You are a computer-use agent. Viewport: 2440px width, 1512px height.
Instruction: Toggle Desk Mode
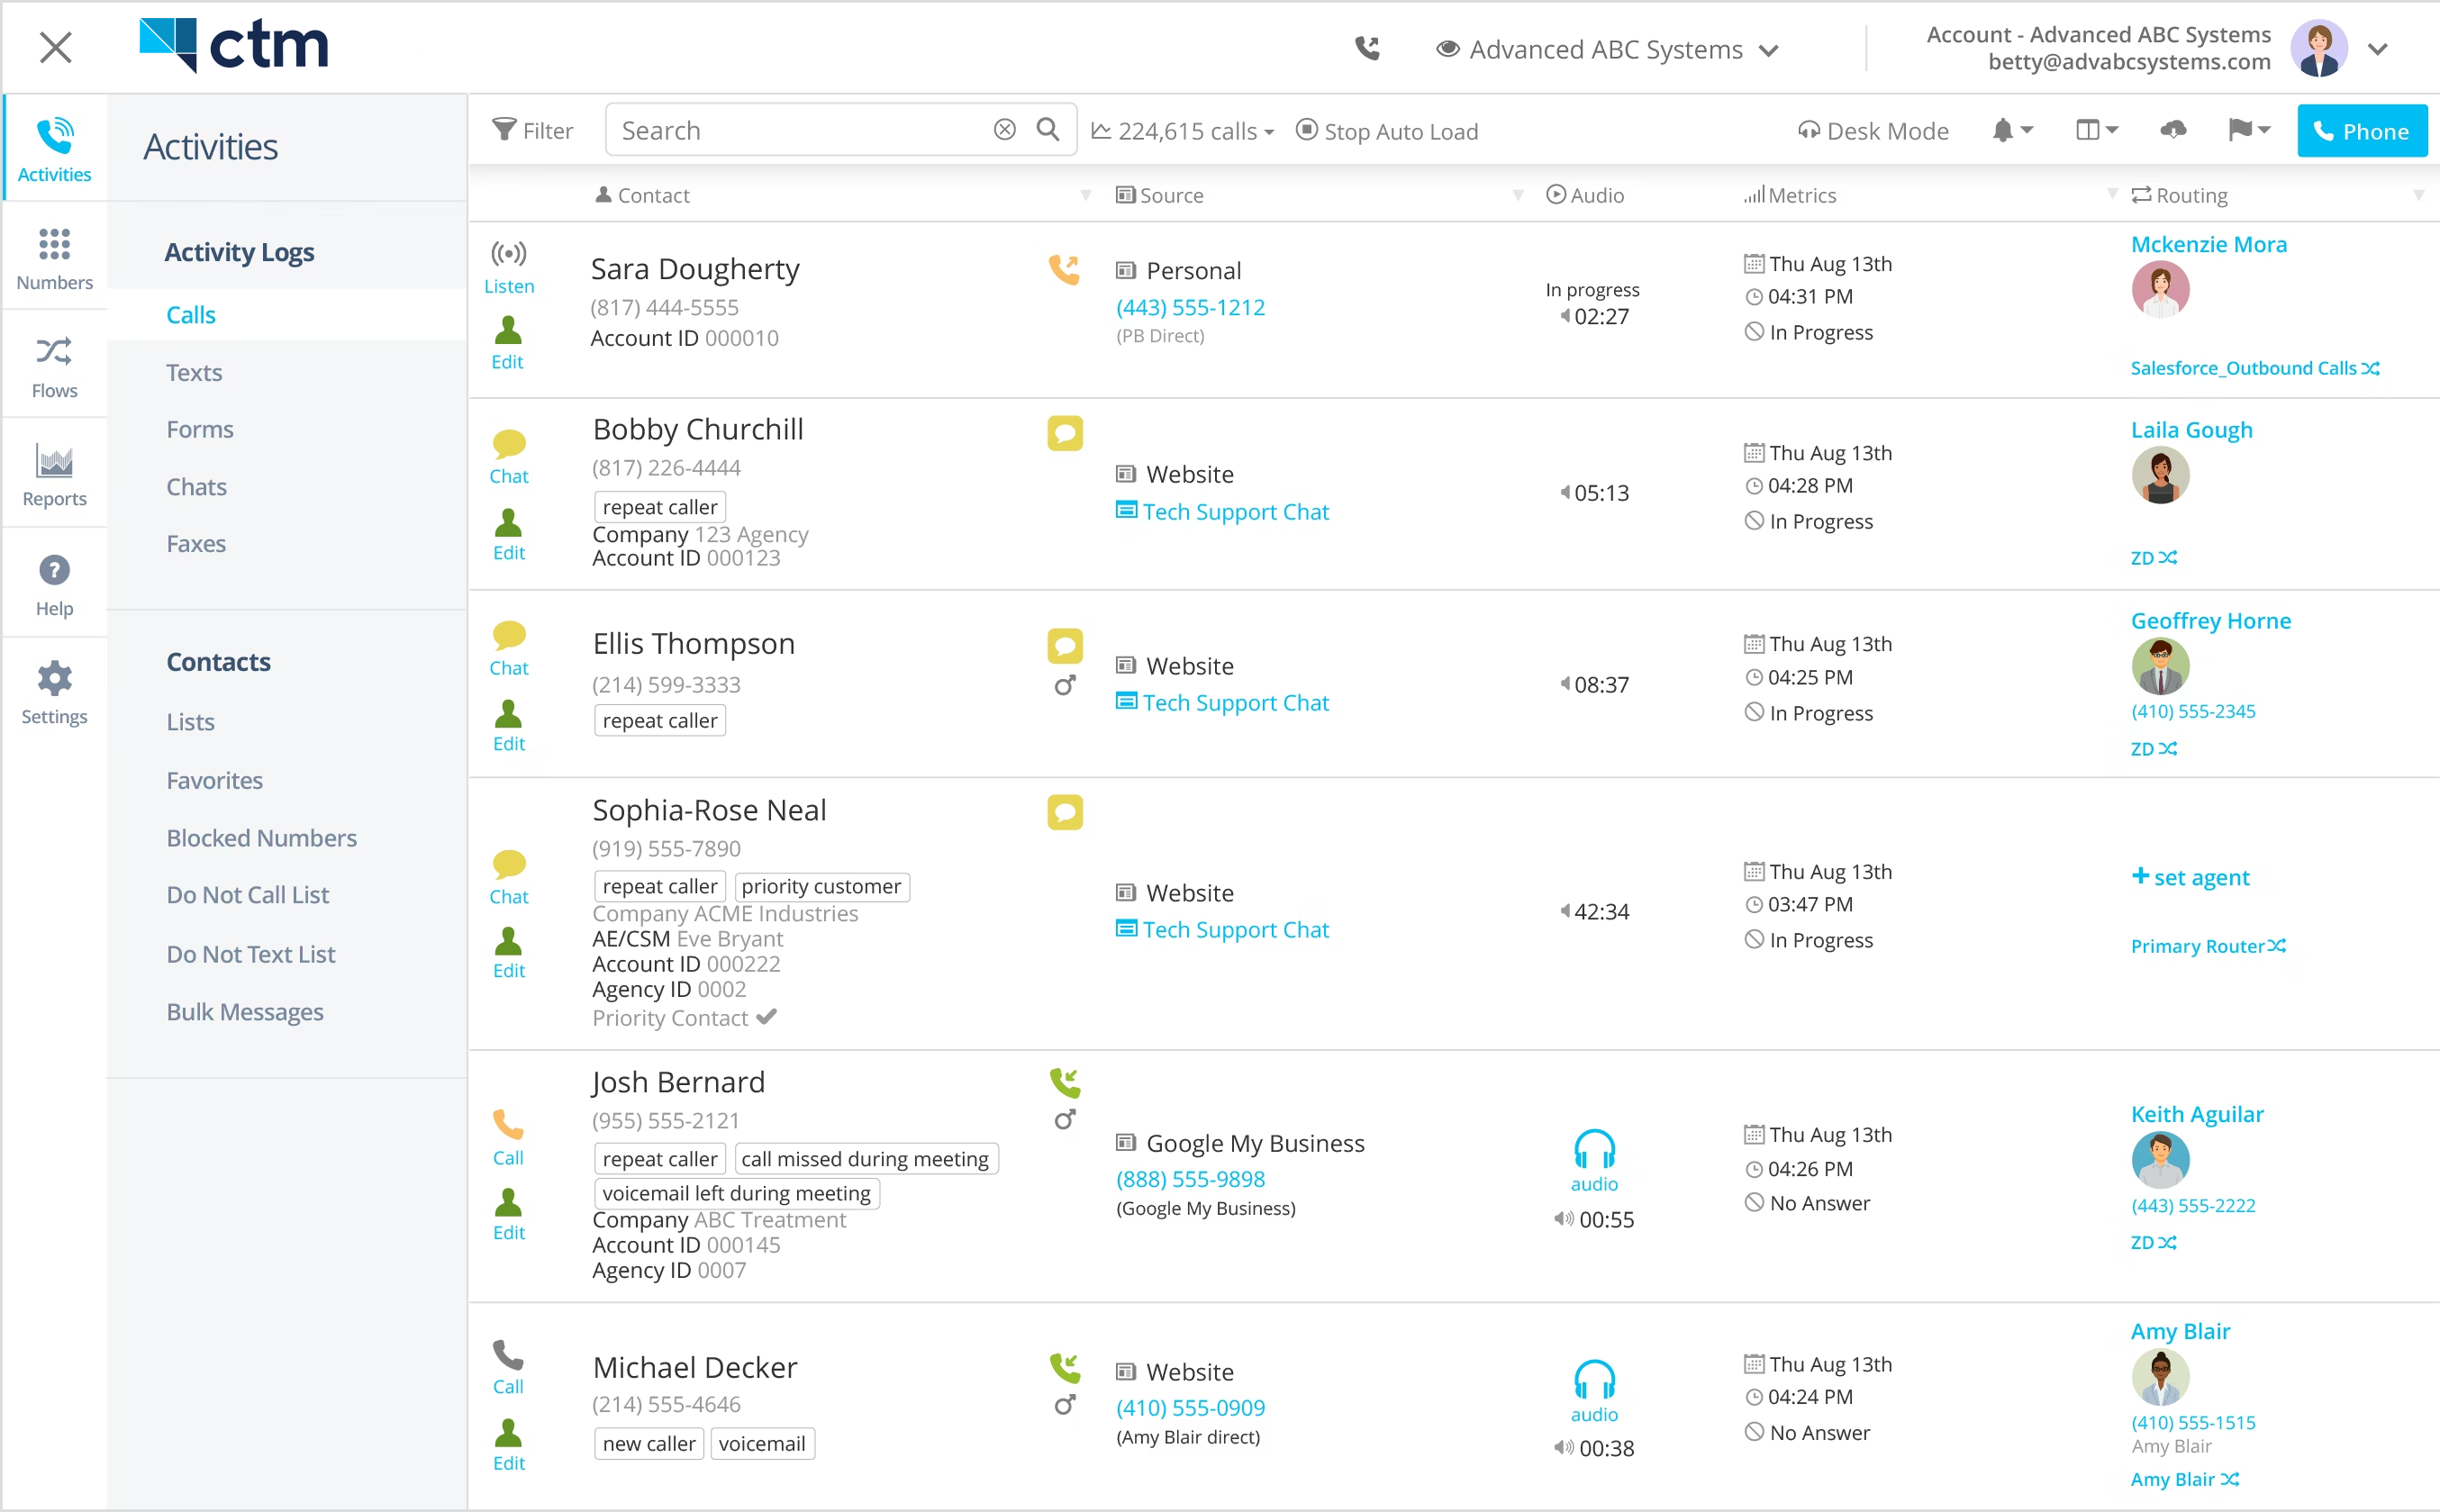[x=1872, y=131]
